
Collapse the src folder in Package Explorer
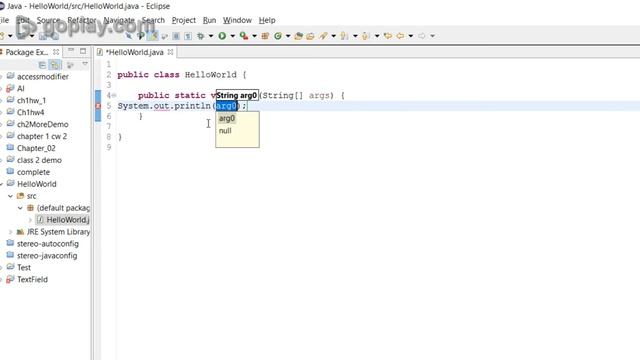click(11, 196)
